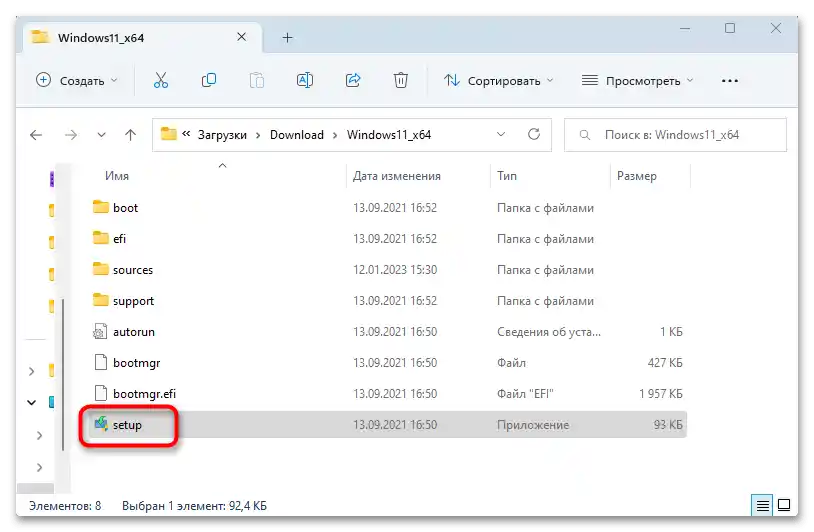Switch to details view icon in status bar

click(x=762, y=505)
